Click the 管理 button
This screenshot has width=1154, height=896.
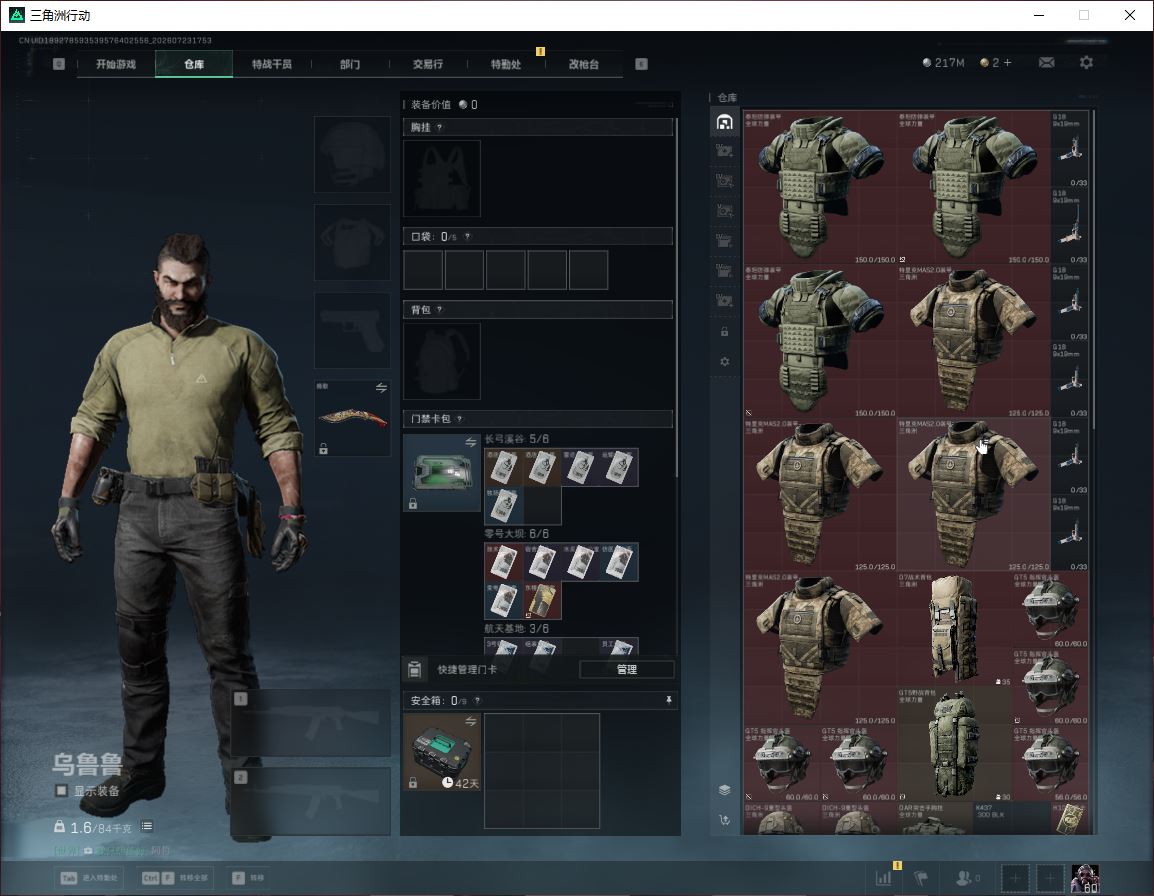pyautogui.click(x=626, y=669)
